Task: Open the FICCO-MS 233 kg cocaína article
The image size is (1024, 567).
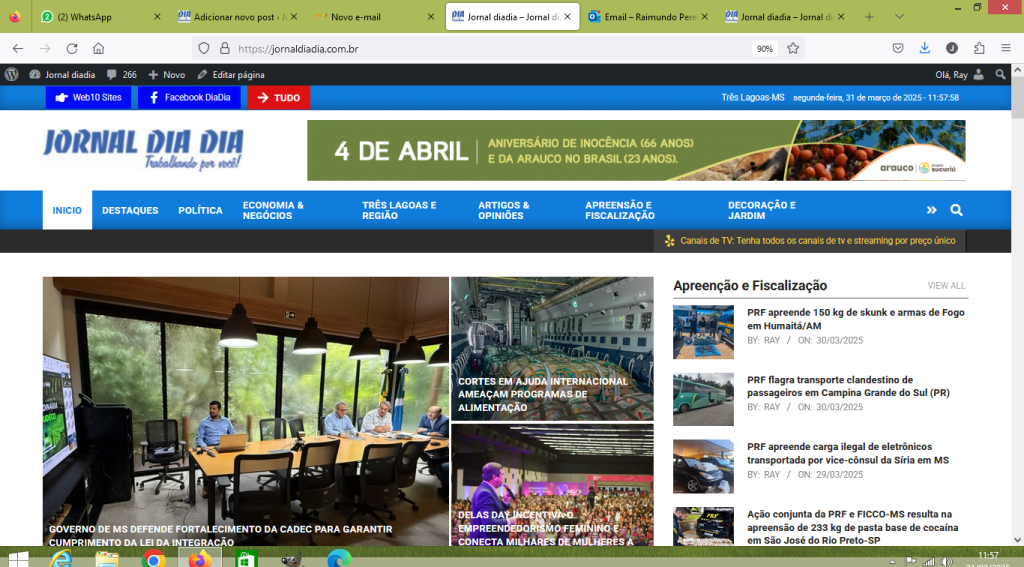Action: tap(852, 527)
